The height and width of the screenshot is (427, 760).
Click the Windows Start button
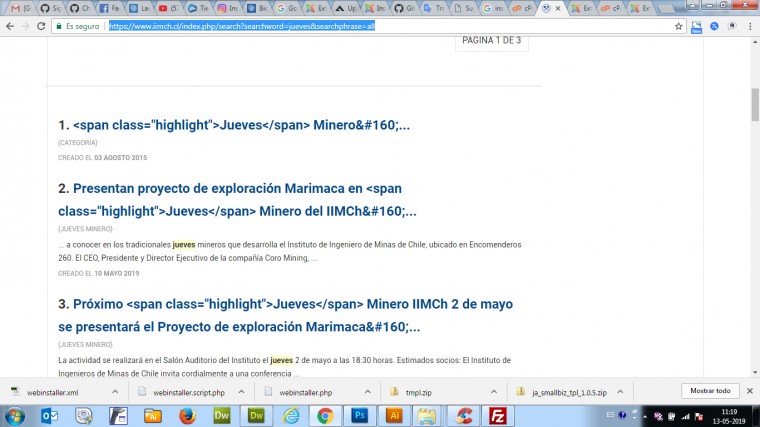pyautogui.click(x=15, y=416)
